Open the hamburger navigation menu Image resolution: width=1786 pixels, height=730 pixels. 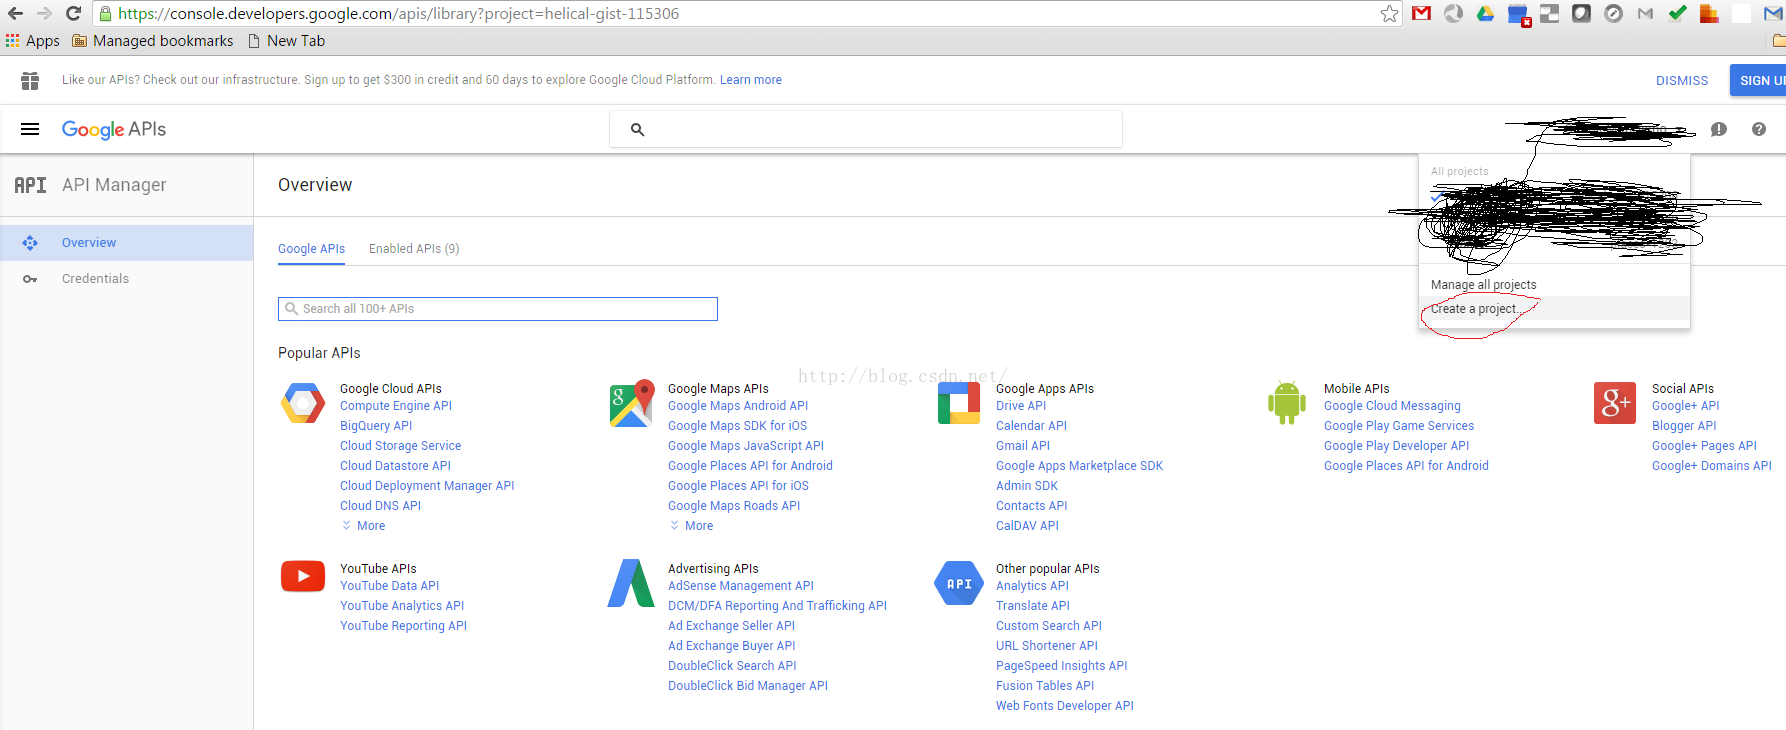30,129
